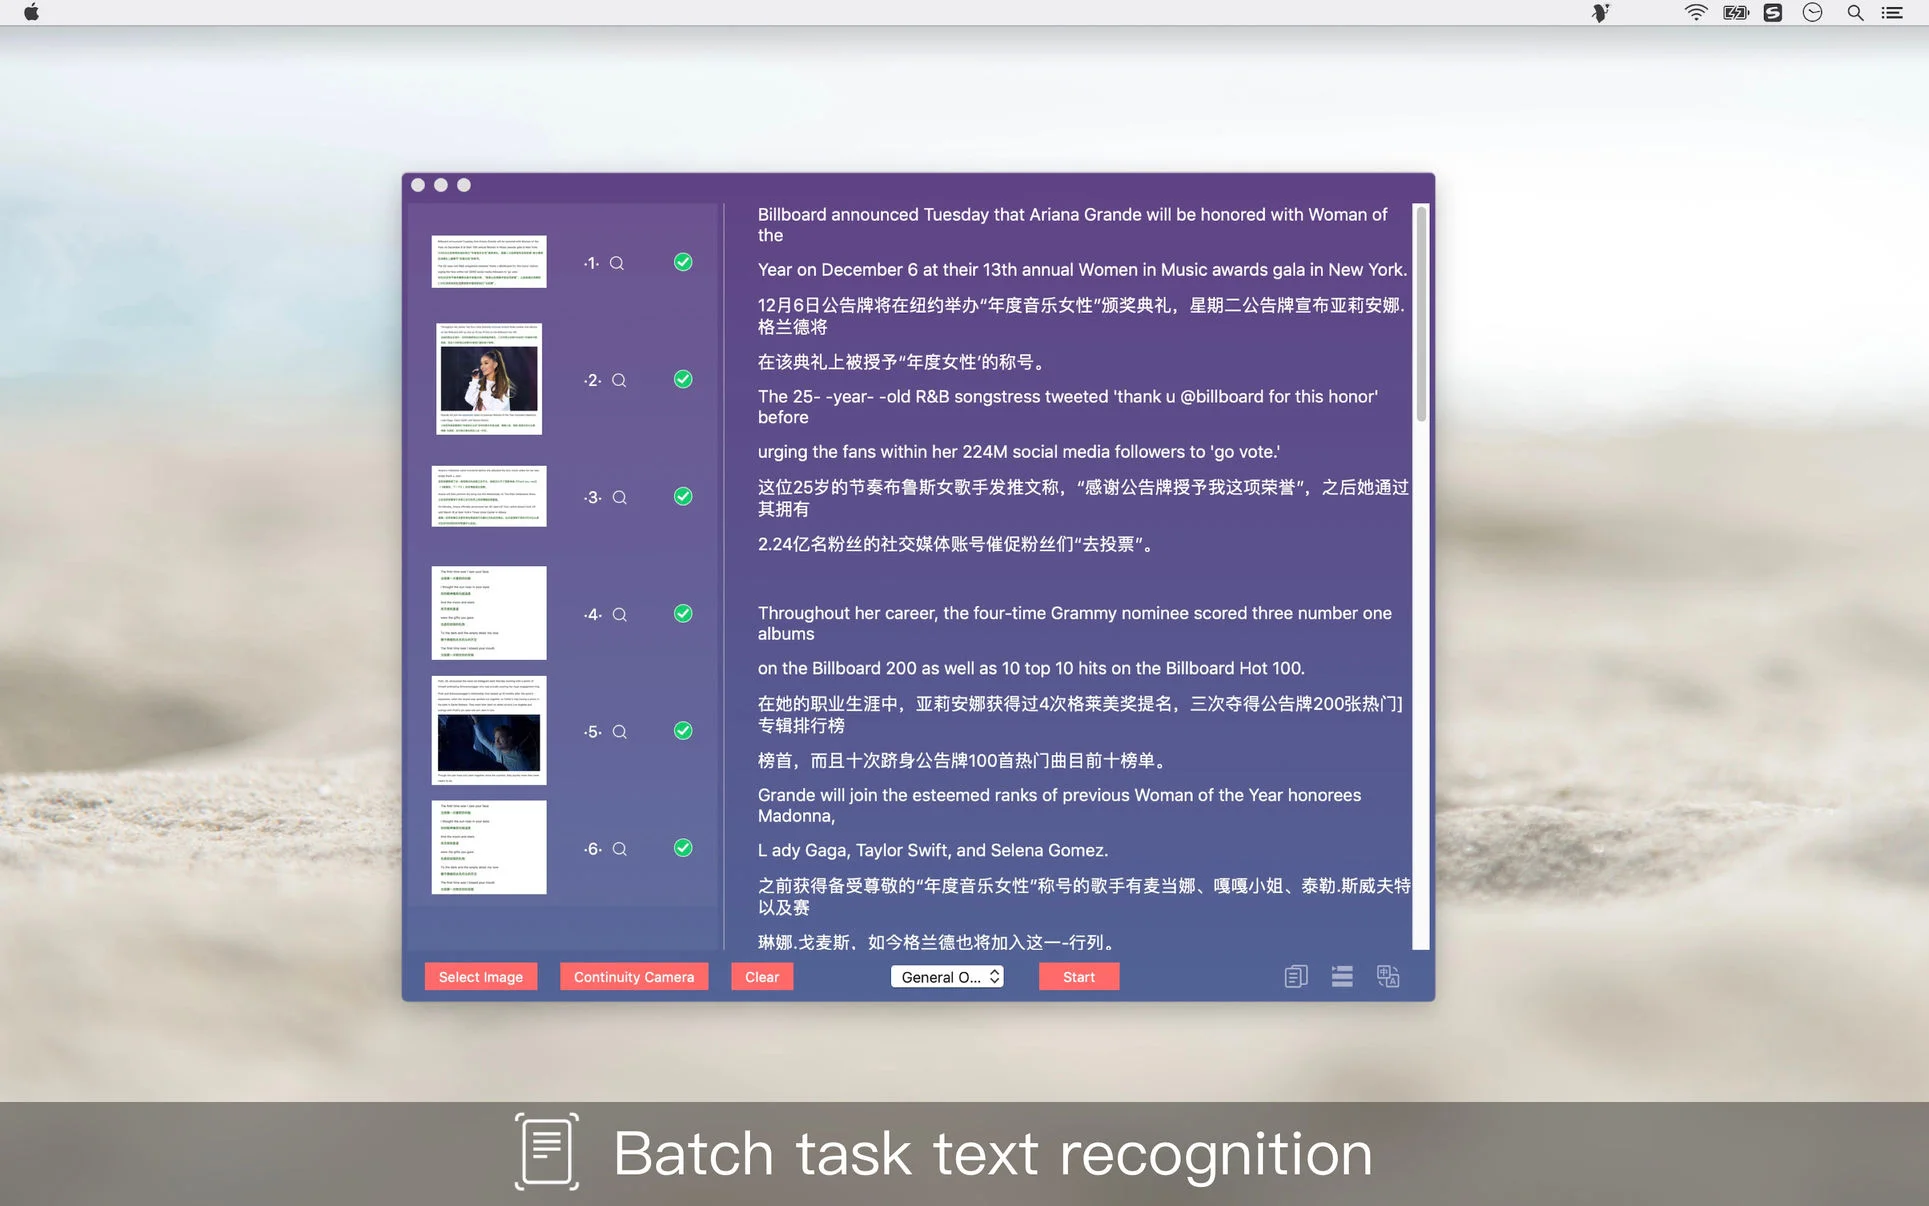Open the battery status menu
Viewport: 1929px width, 1206px height.
click(1736, 13)
